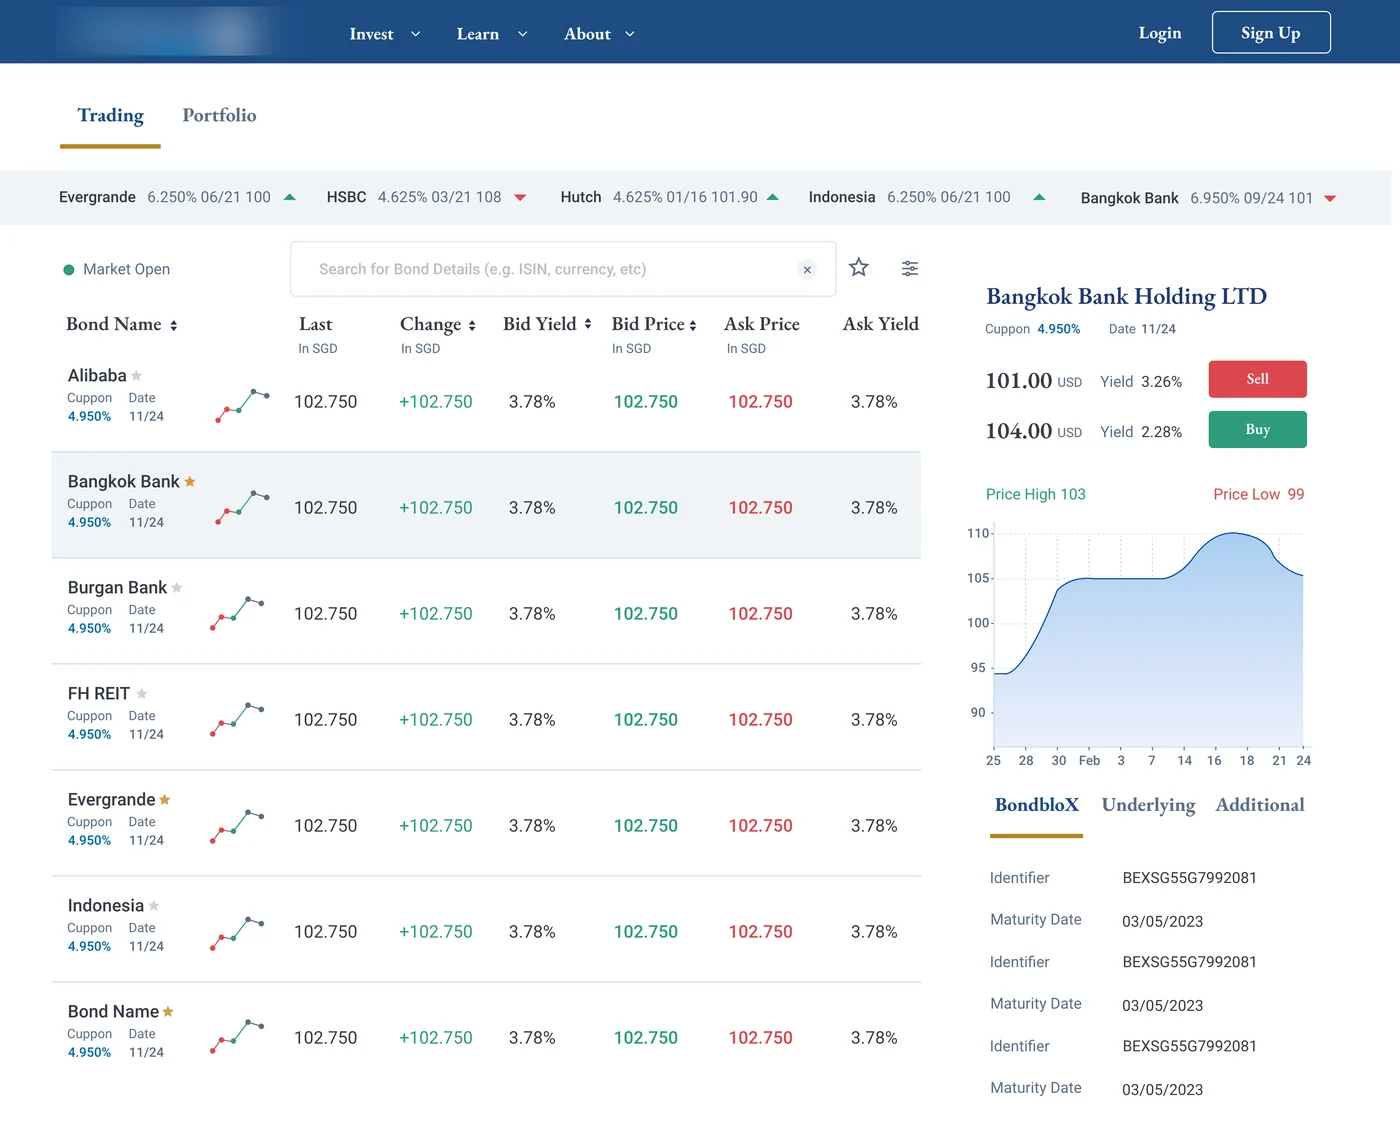This screenshot has width=1400, height=1130.
Task: Sort the table by Bond Name arrows
Action: tap(173, 326)
